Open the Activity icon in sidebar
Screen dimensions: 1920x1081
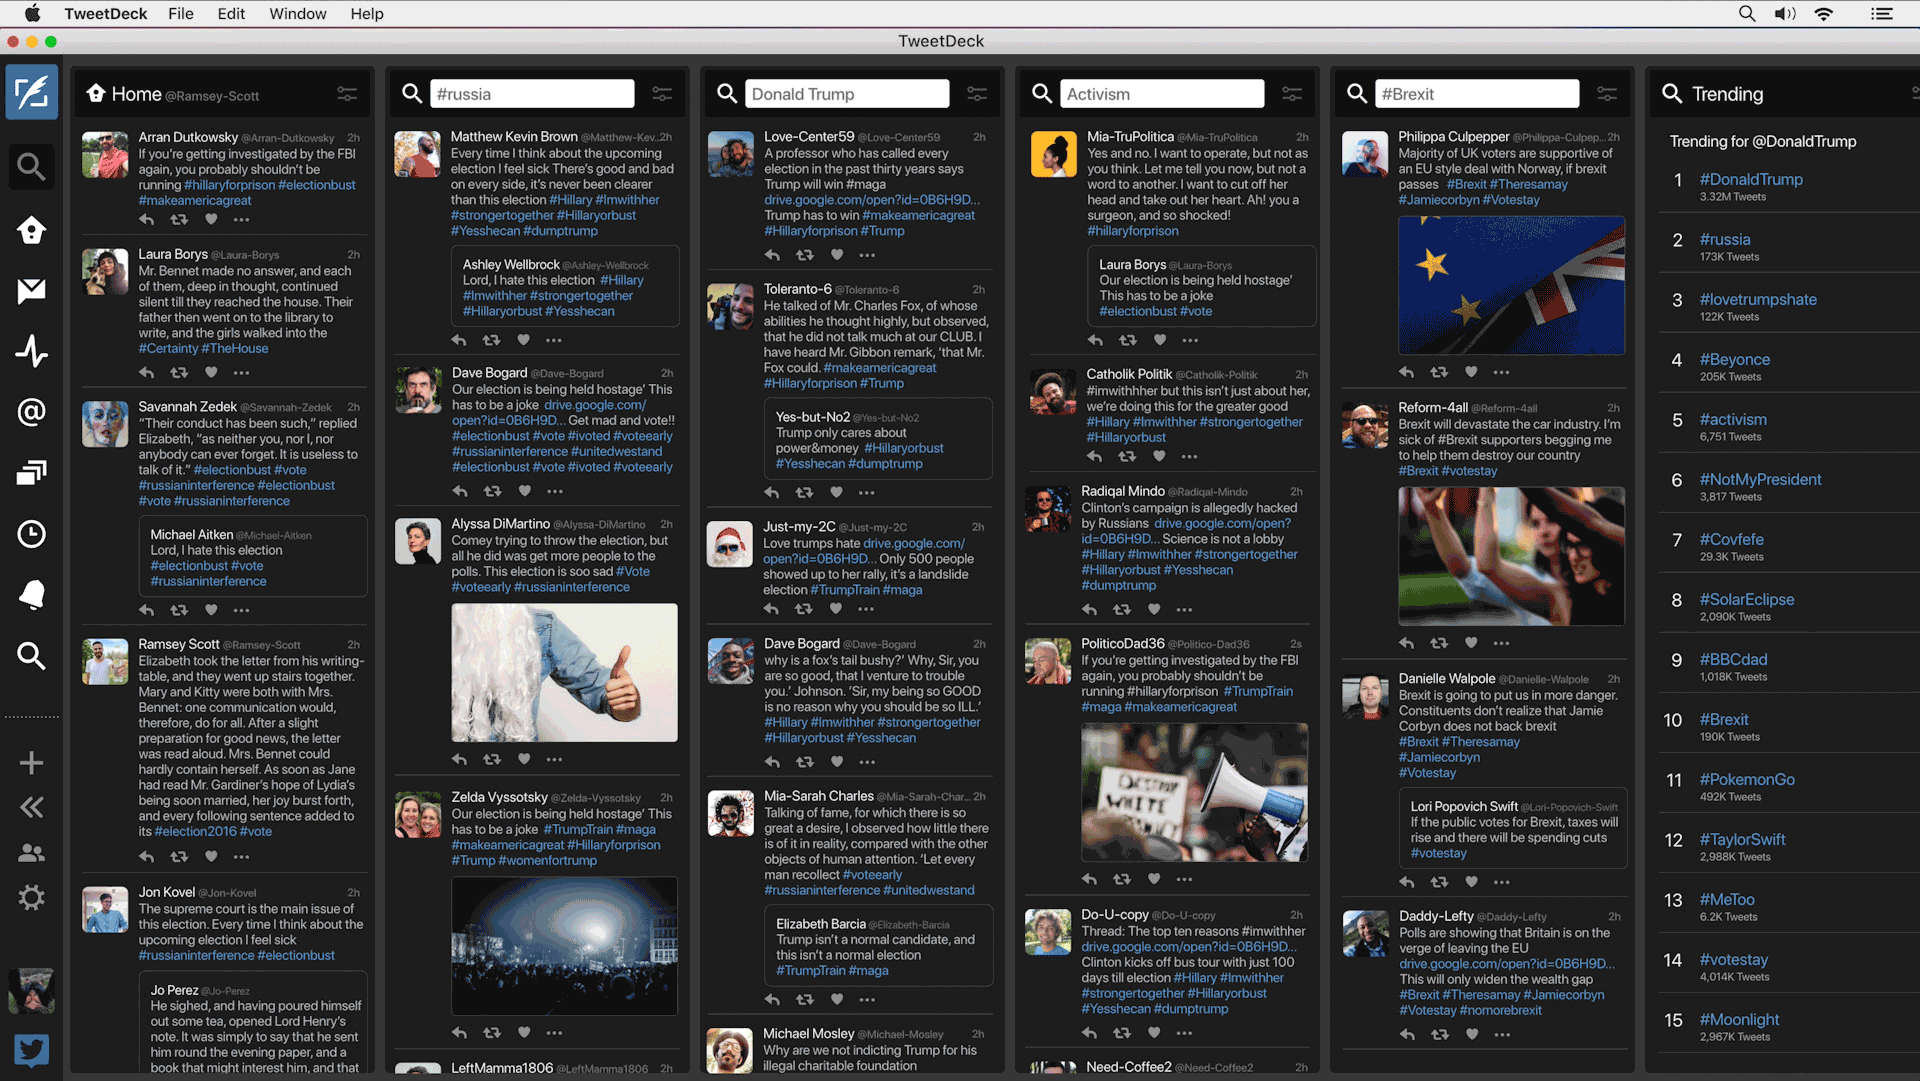point(31,351)
